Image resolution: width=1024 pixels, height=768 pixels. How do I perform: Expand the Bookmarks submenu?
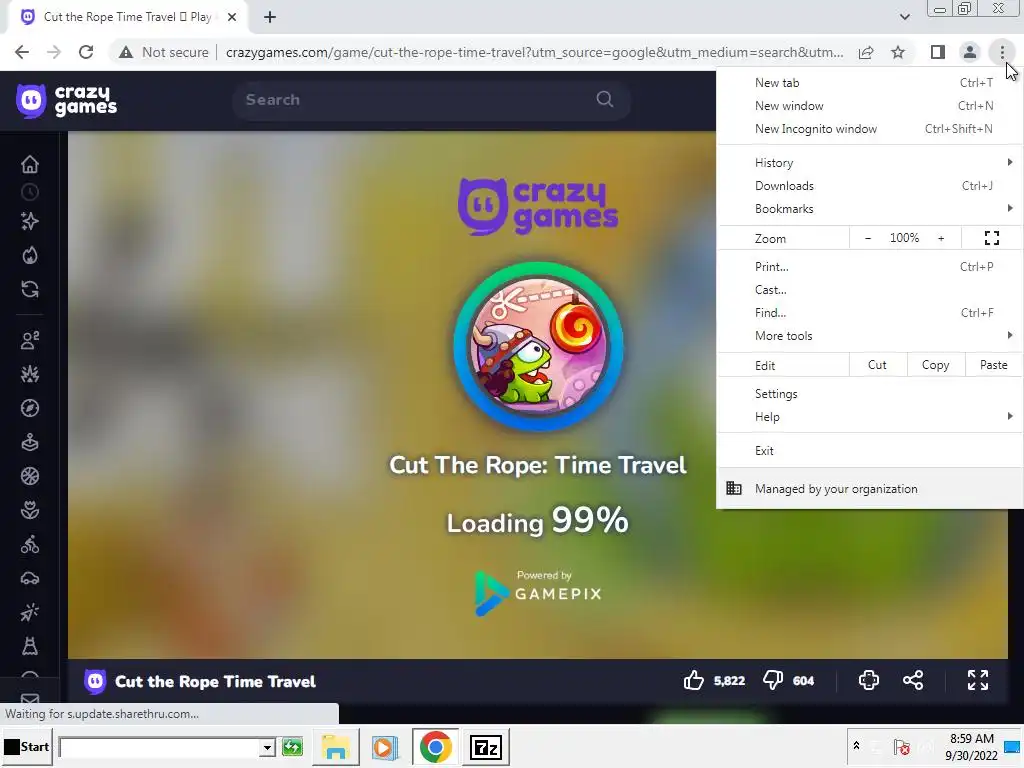pyautogui.click(x=871, y=209)
